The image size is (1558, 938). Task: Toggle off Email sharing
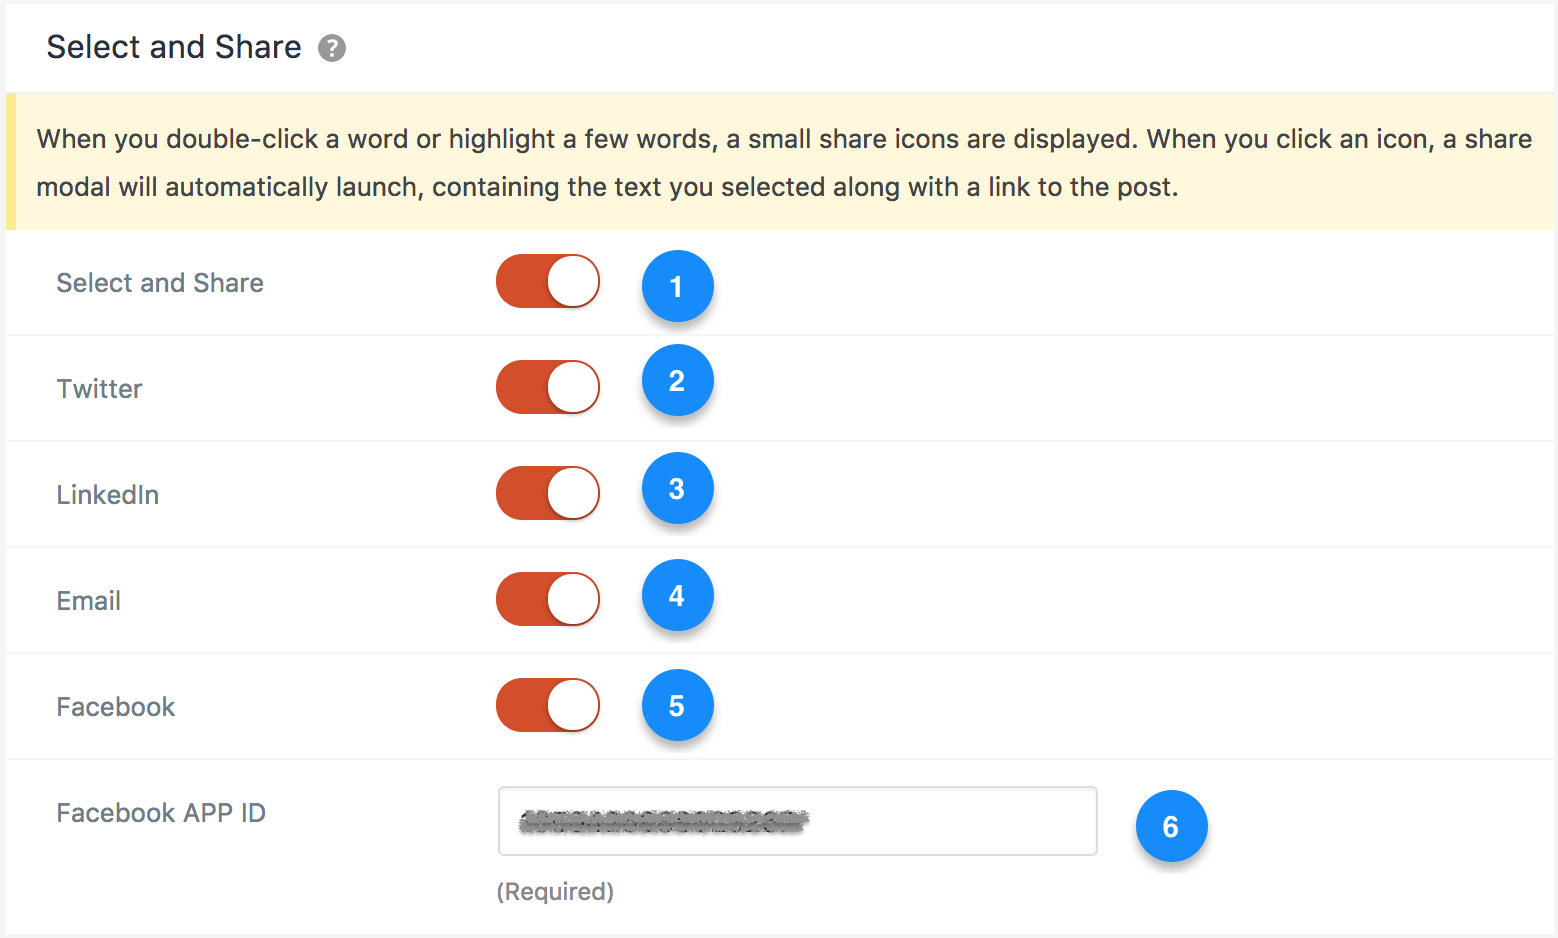[547, 599]
